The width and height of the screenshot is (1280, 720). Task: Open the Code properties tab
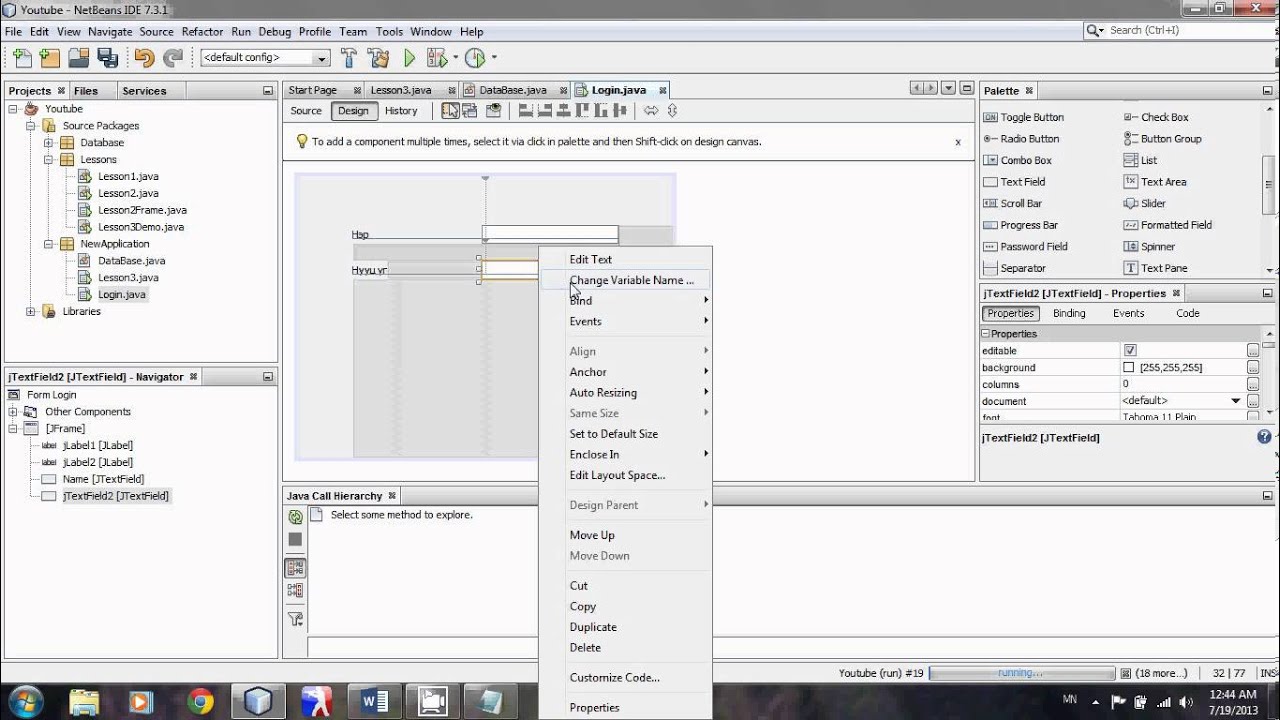tap(1187, 313)
